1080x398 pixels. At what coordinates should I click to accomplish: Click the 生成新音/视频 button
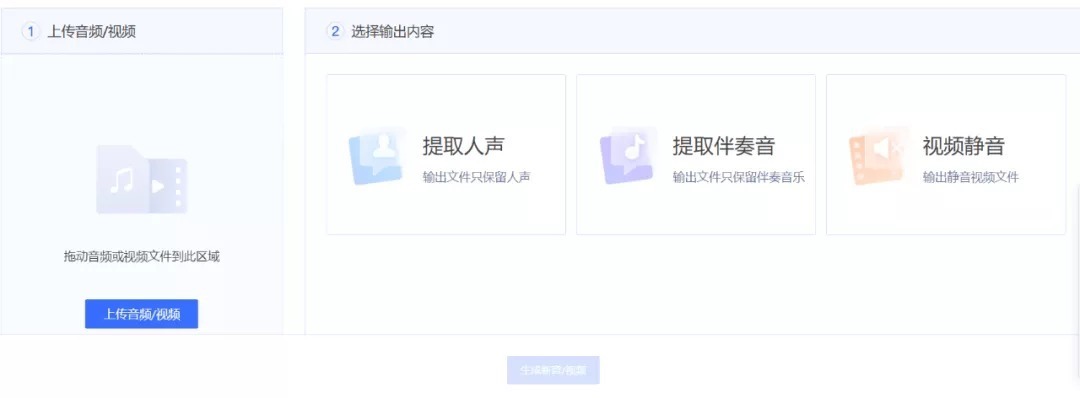click(553, 370)
